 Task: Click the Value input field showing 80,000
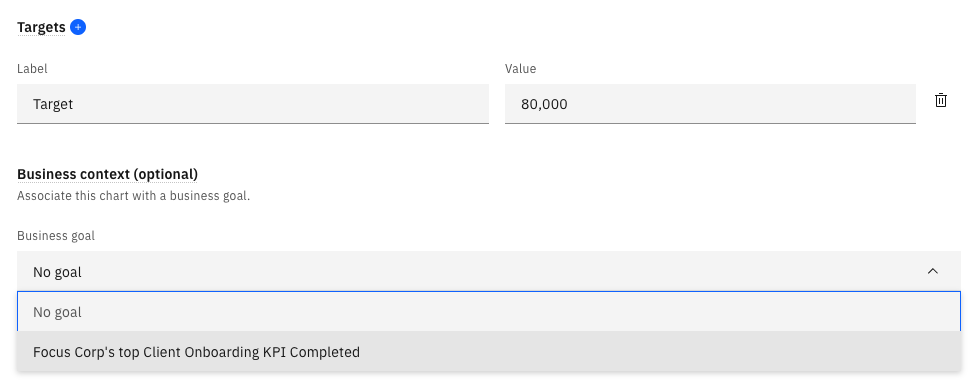(710, 104)
